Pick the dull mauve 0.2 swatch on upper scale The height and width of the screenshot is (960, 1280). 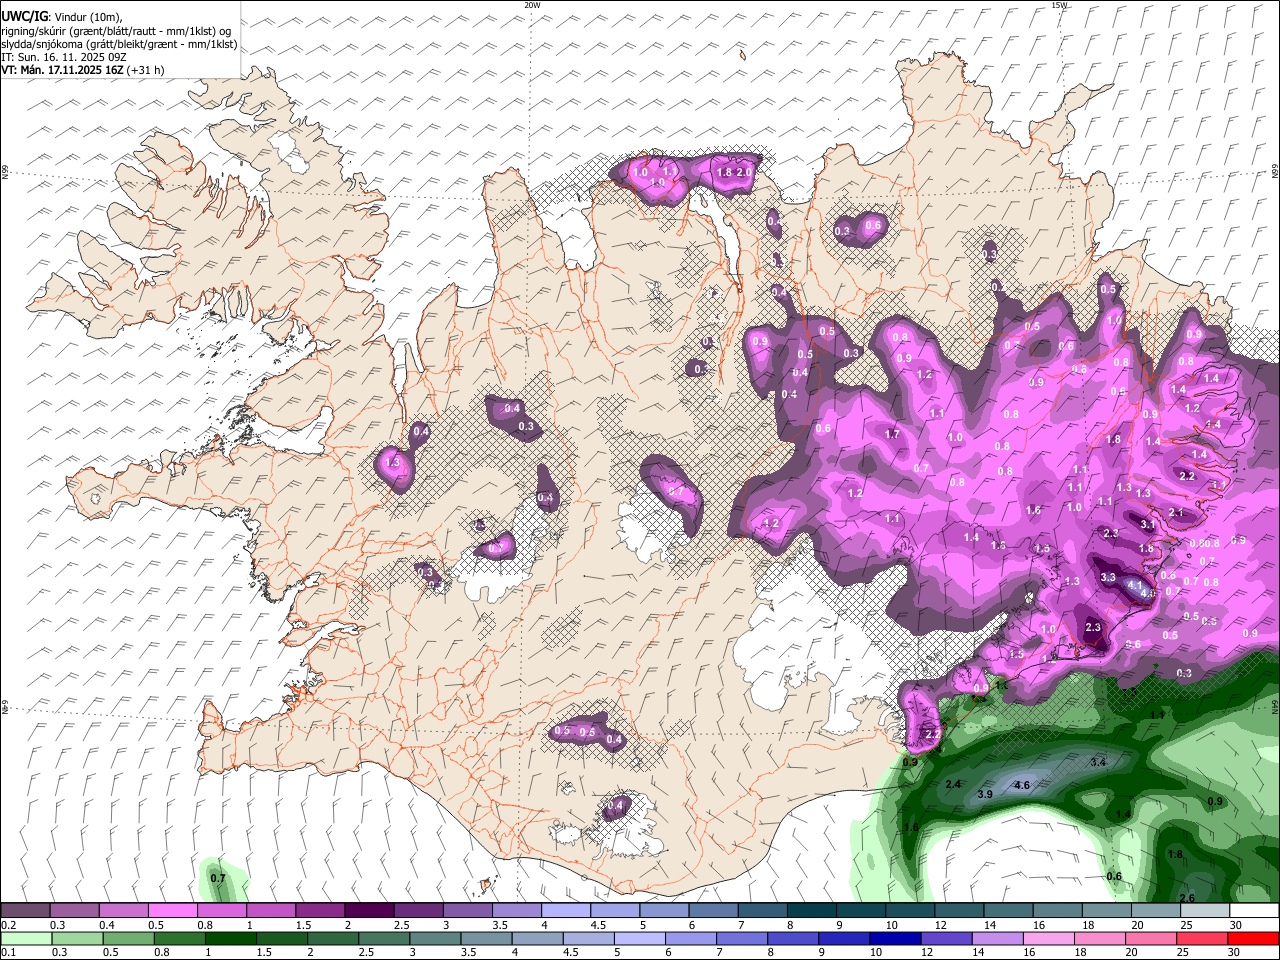(x=26, y=911)
